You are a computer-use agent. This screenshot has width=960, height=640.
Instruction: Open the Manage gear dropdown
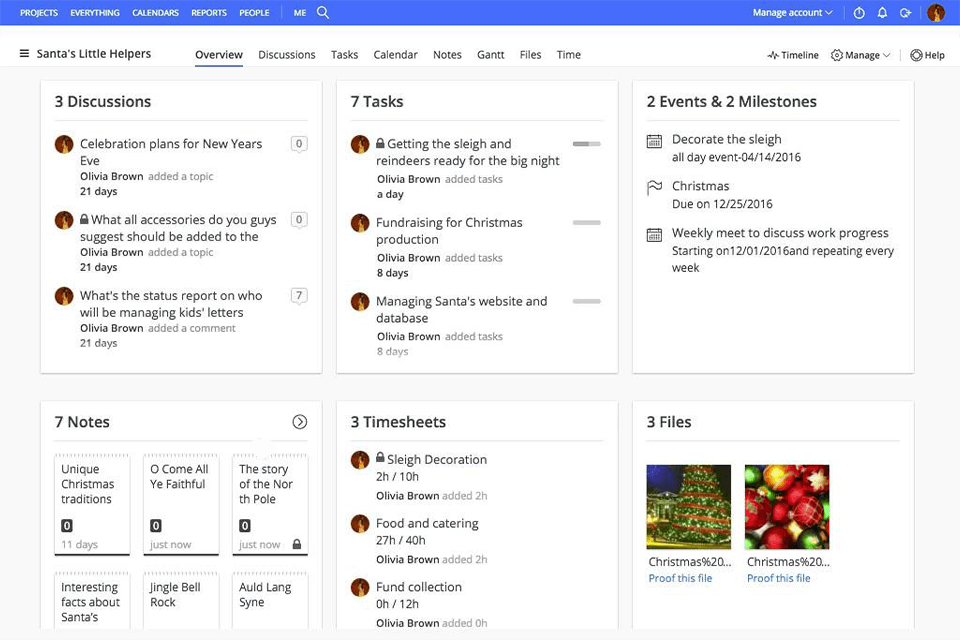(x=860, y=55)
